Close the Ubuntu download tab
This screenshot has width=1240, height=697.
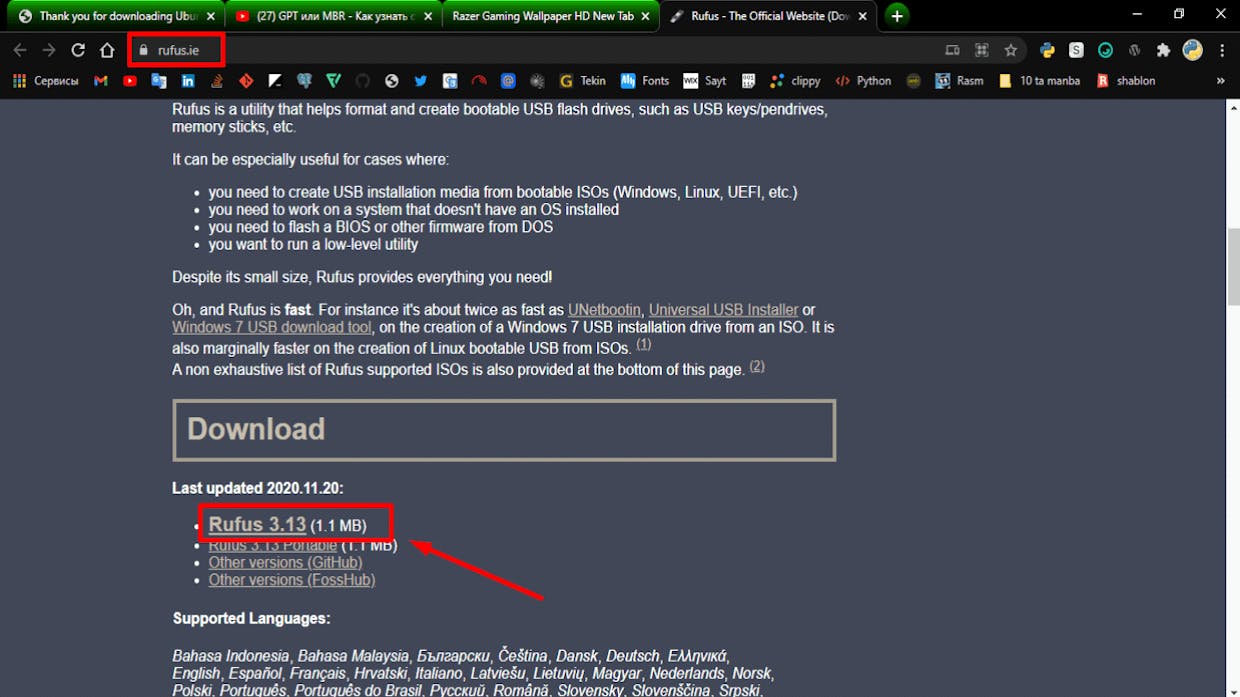tap(210, 16)
